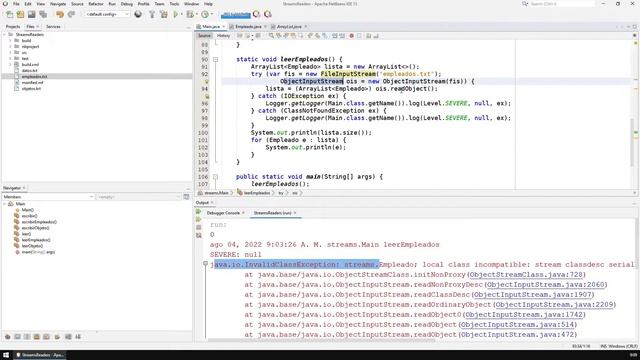Viewport: 640px width, 360px height.
Task: Select leerEmpleados() in Navigator members
Action: pyautogui.click(x=36, y=240)
